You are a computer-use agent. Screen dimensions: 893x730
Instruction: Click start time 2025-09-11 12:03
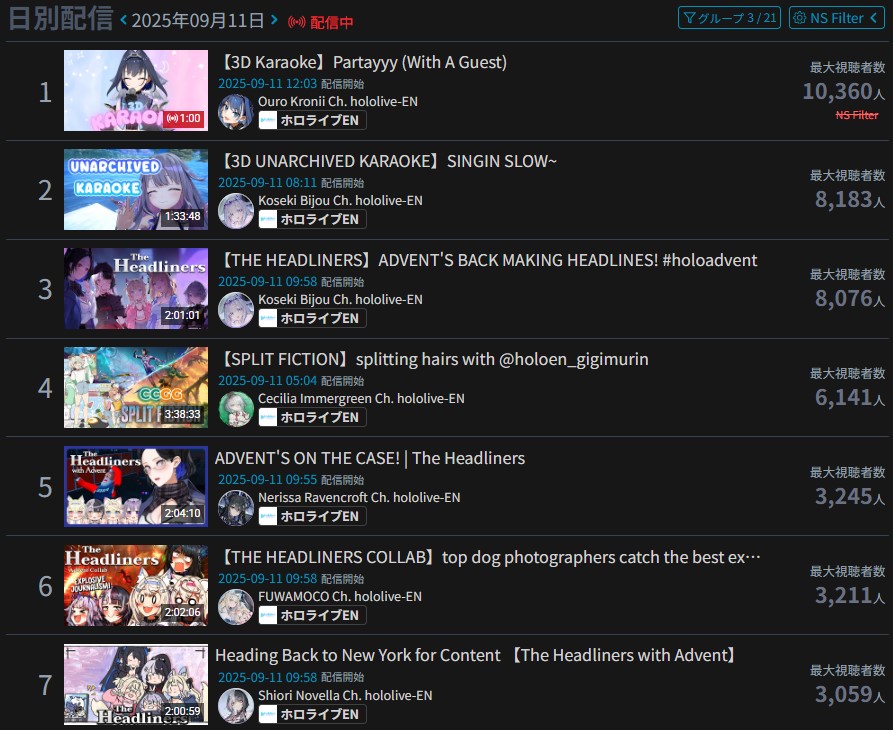267,84
